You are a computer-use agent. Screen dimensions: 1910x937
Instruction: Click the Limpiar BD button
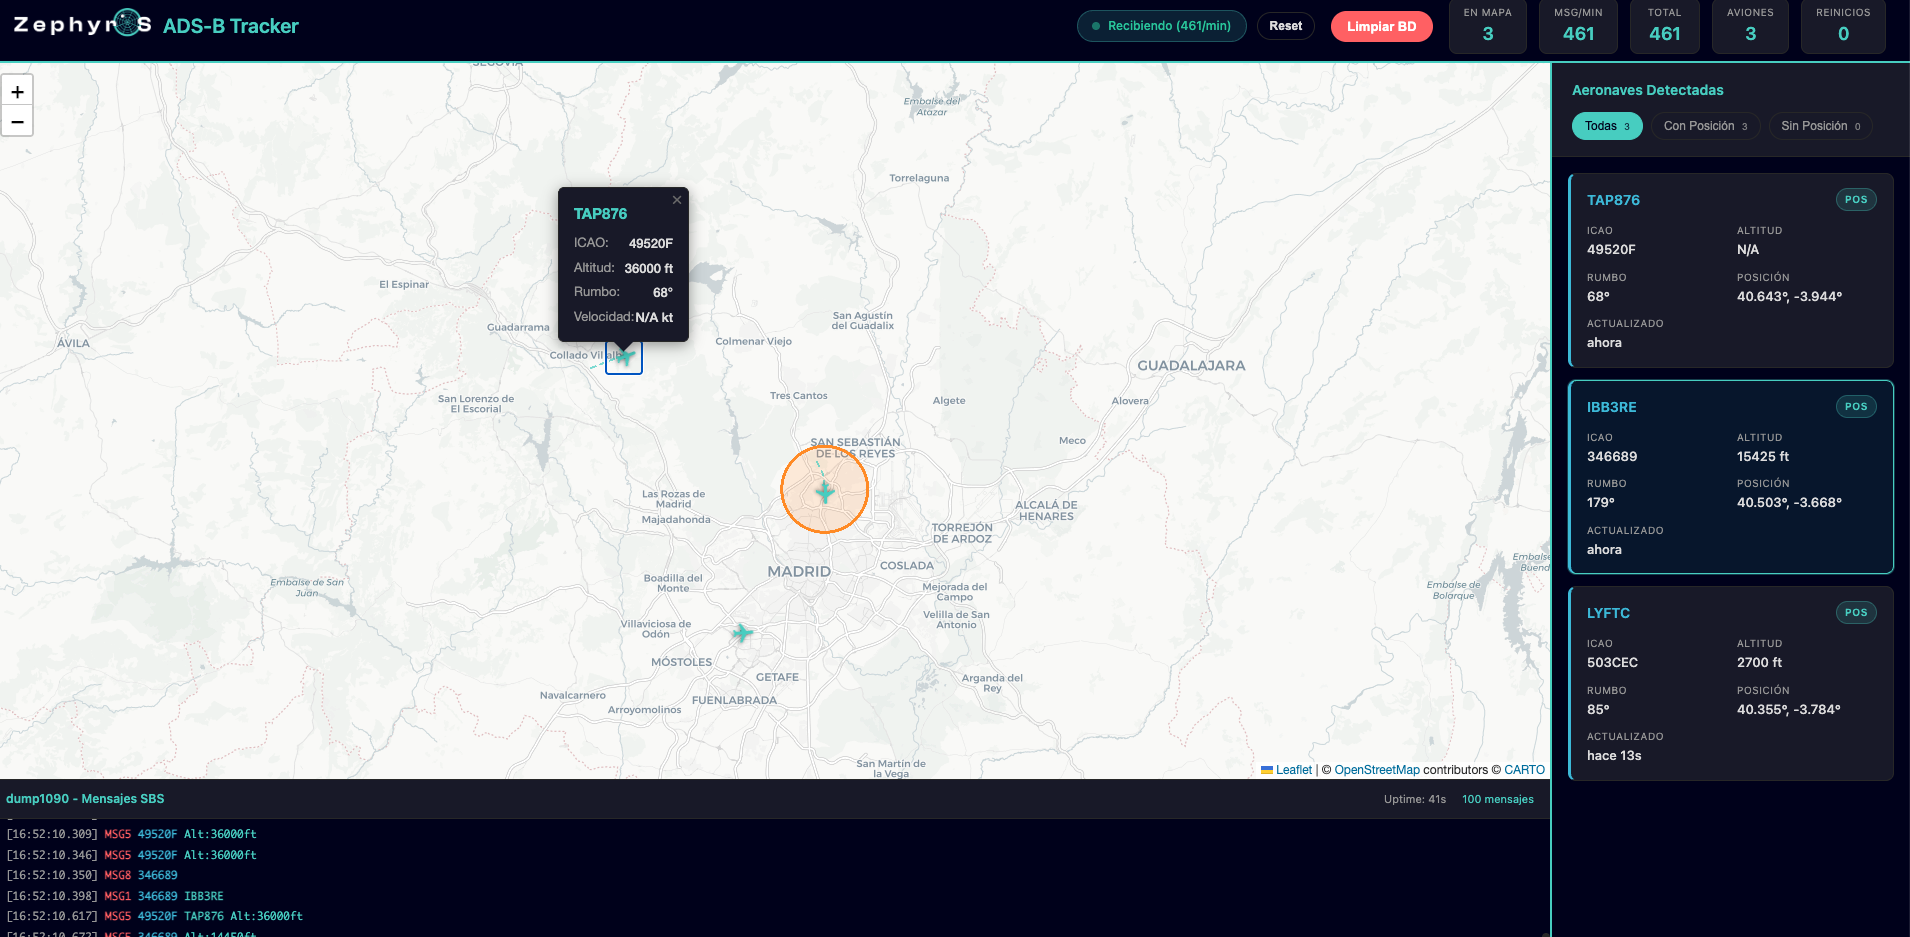point(1382,26)
